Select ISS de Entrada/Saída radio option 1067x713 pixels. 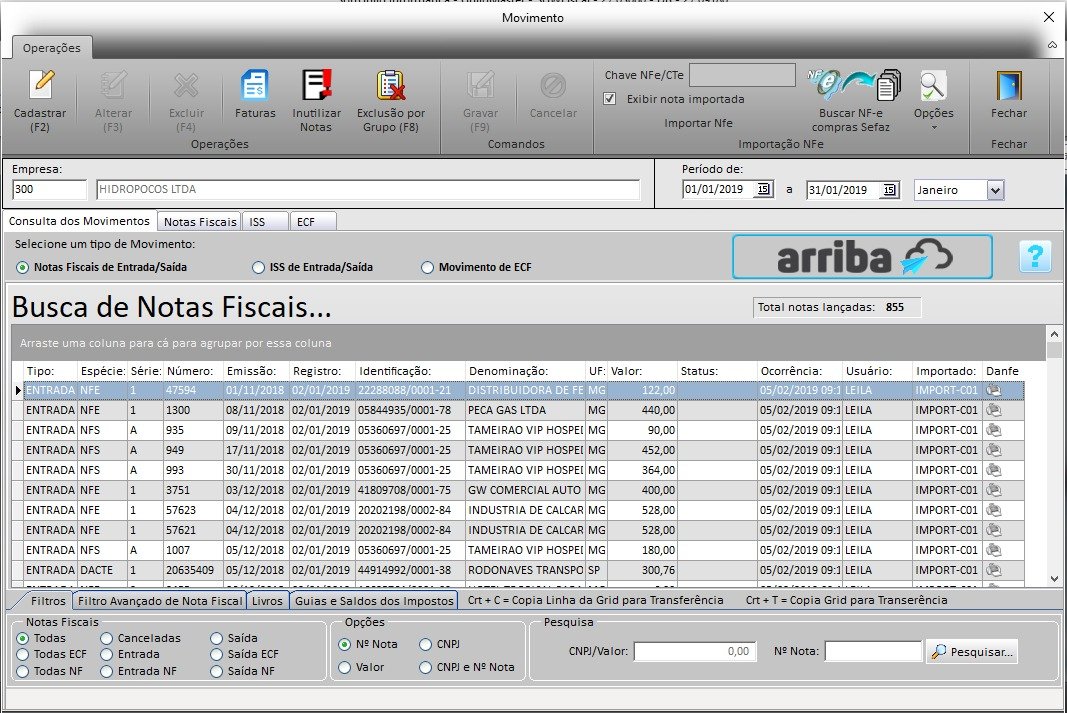tap(260, 267)
